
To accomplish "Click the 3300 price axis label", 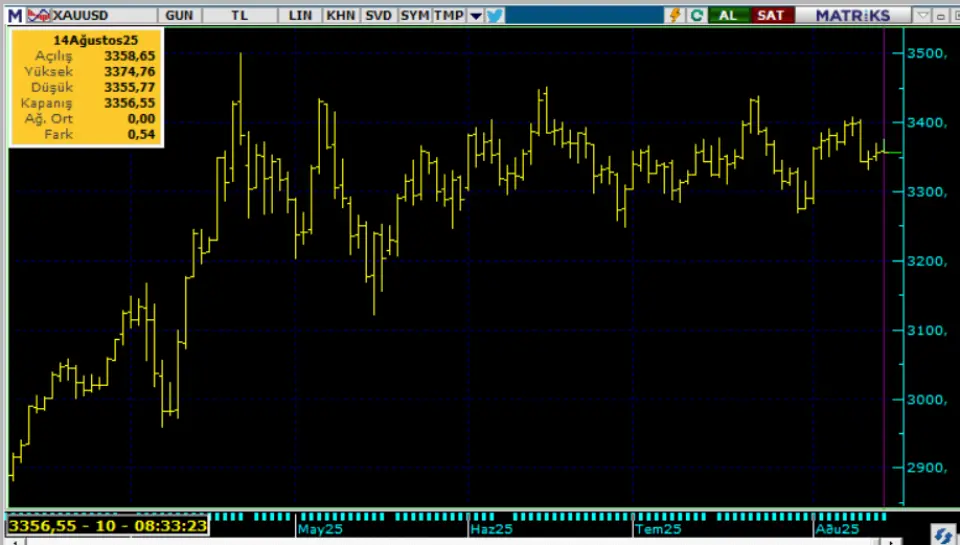I will point(927,192).
